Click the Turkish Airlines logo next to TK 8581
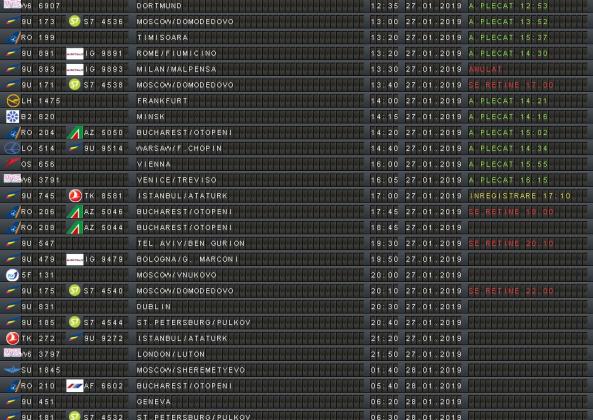The height and width of the screenshot is (420, 593). (x=75, y=196)
